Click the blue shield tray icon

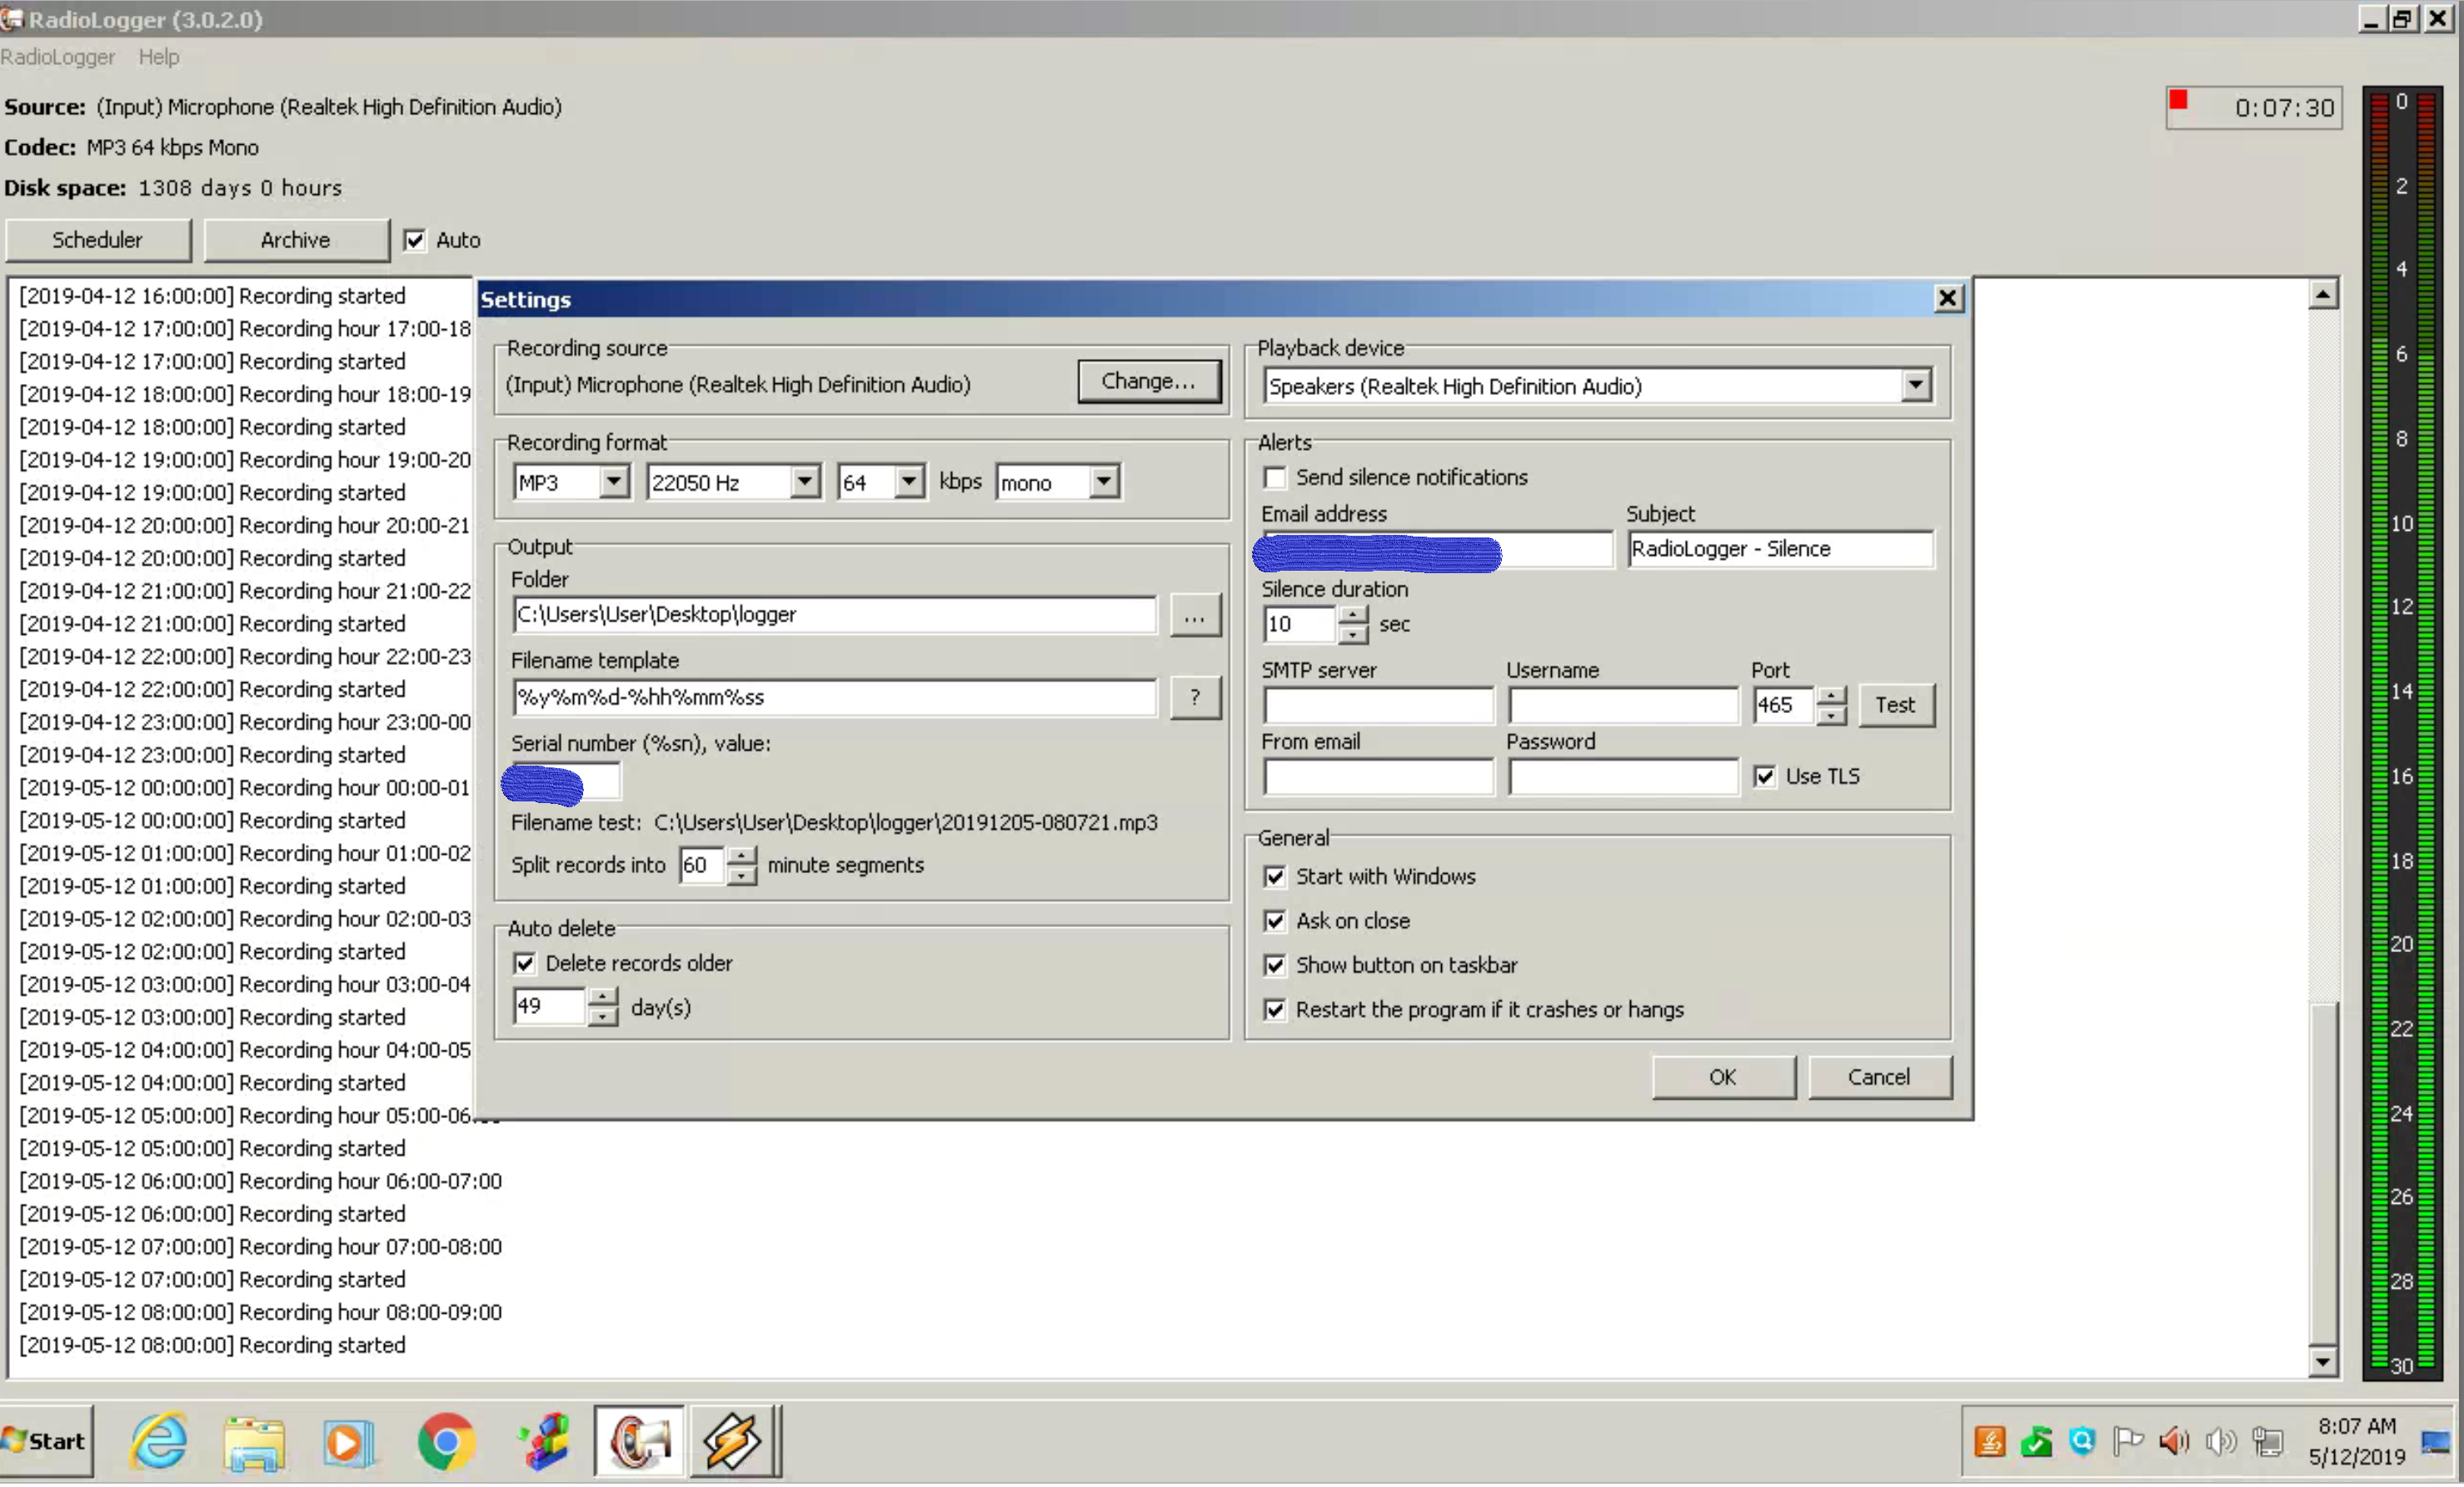[x=2082, y=1441]
